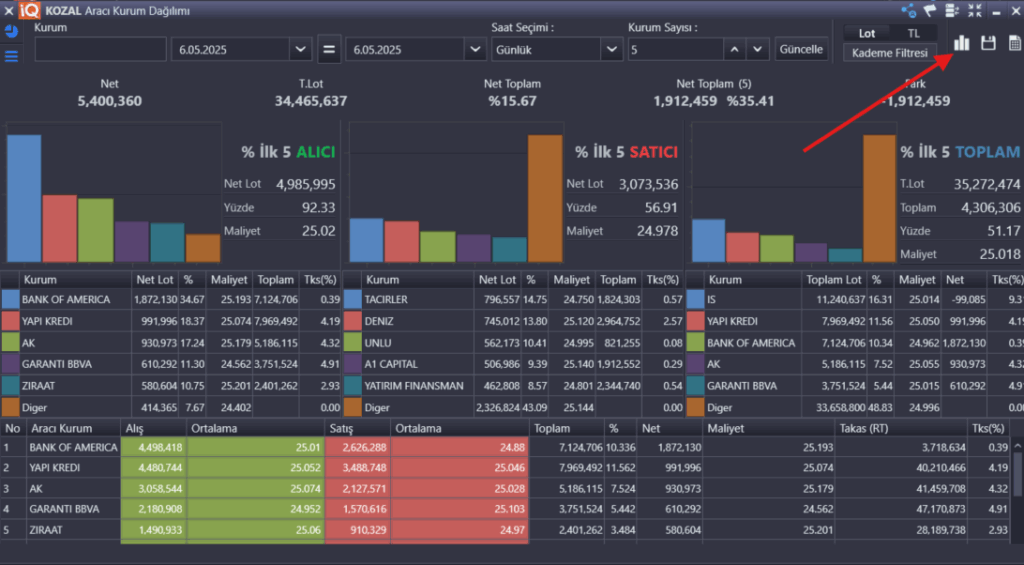This screenshot has width=1024, height=565.
Task: Click the % İlk 5 SATICI heading
Action: 626,152
